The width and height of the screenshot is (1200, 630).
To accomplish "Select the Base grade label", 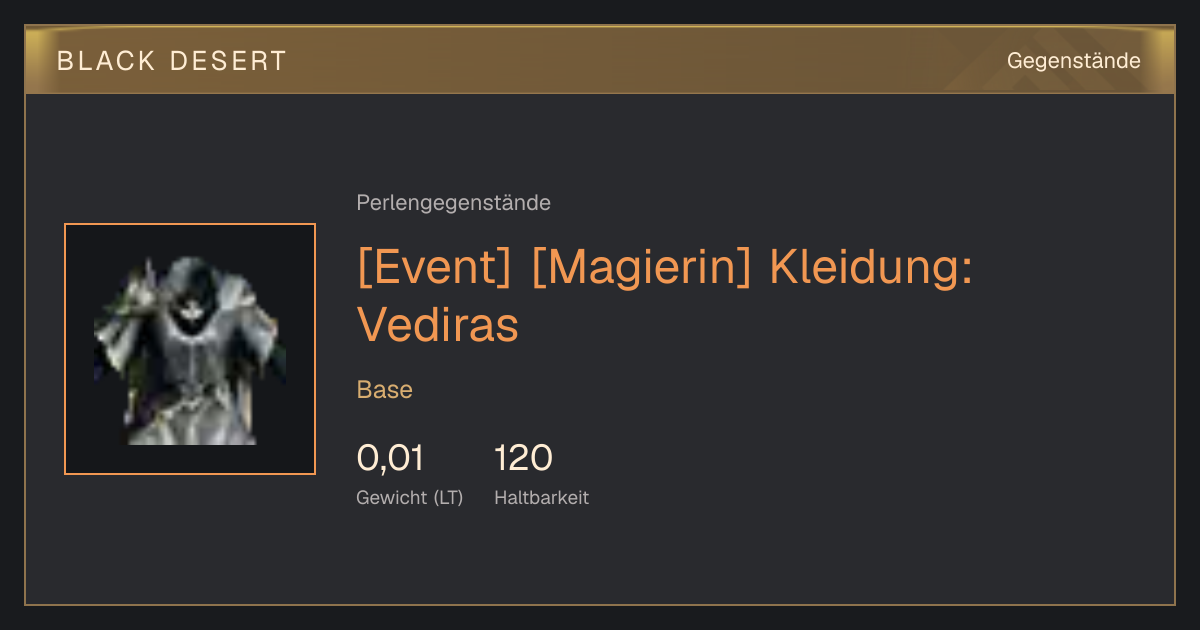I will point(384,390).
